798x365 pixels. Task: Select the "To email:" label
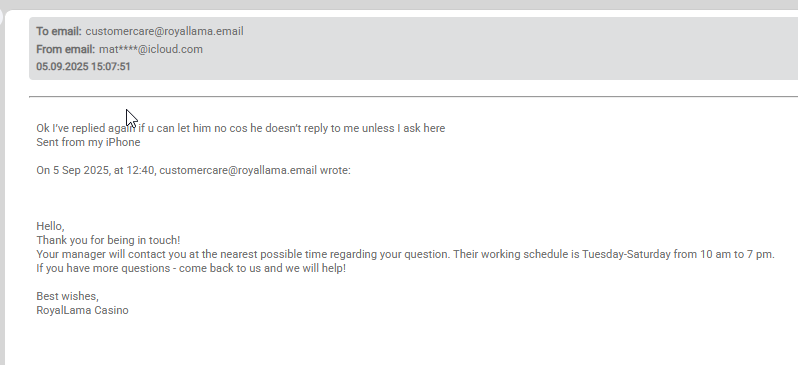click(x=59, y=32)
